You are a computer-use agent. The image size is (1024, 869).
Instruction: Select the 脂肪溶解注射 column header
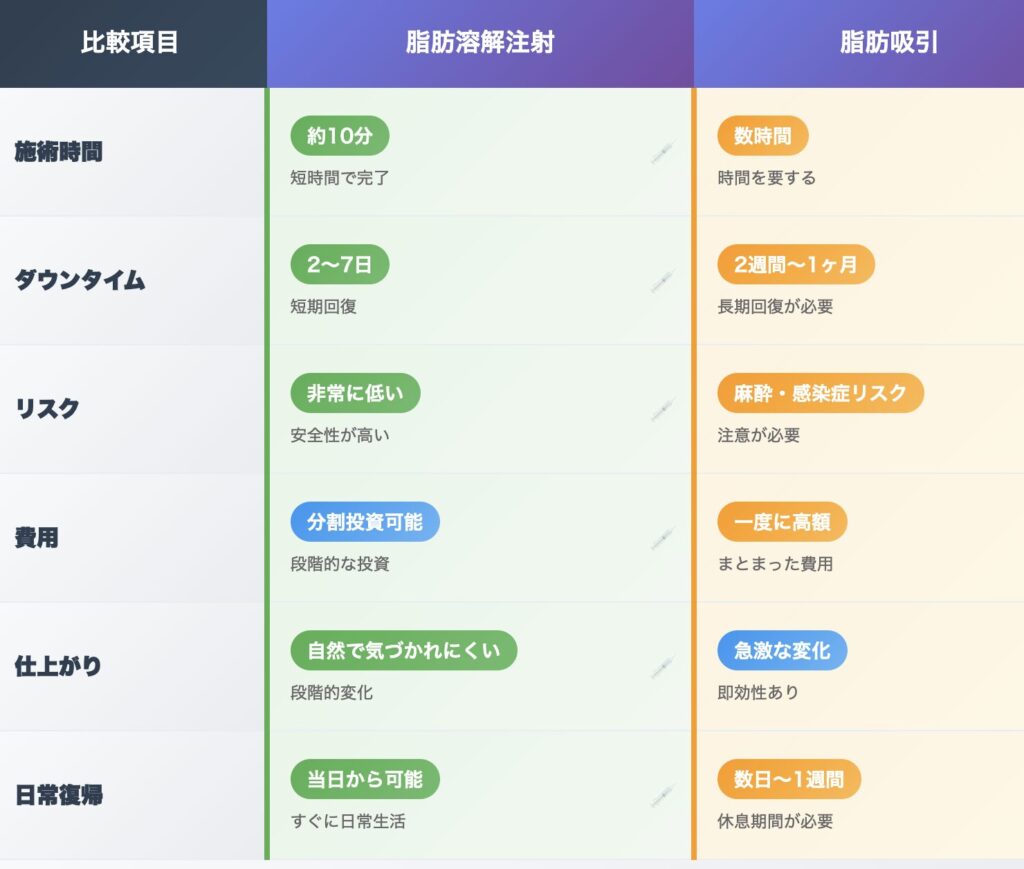click(x=480, y=43)
